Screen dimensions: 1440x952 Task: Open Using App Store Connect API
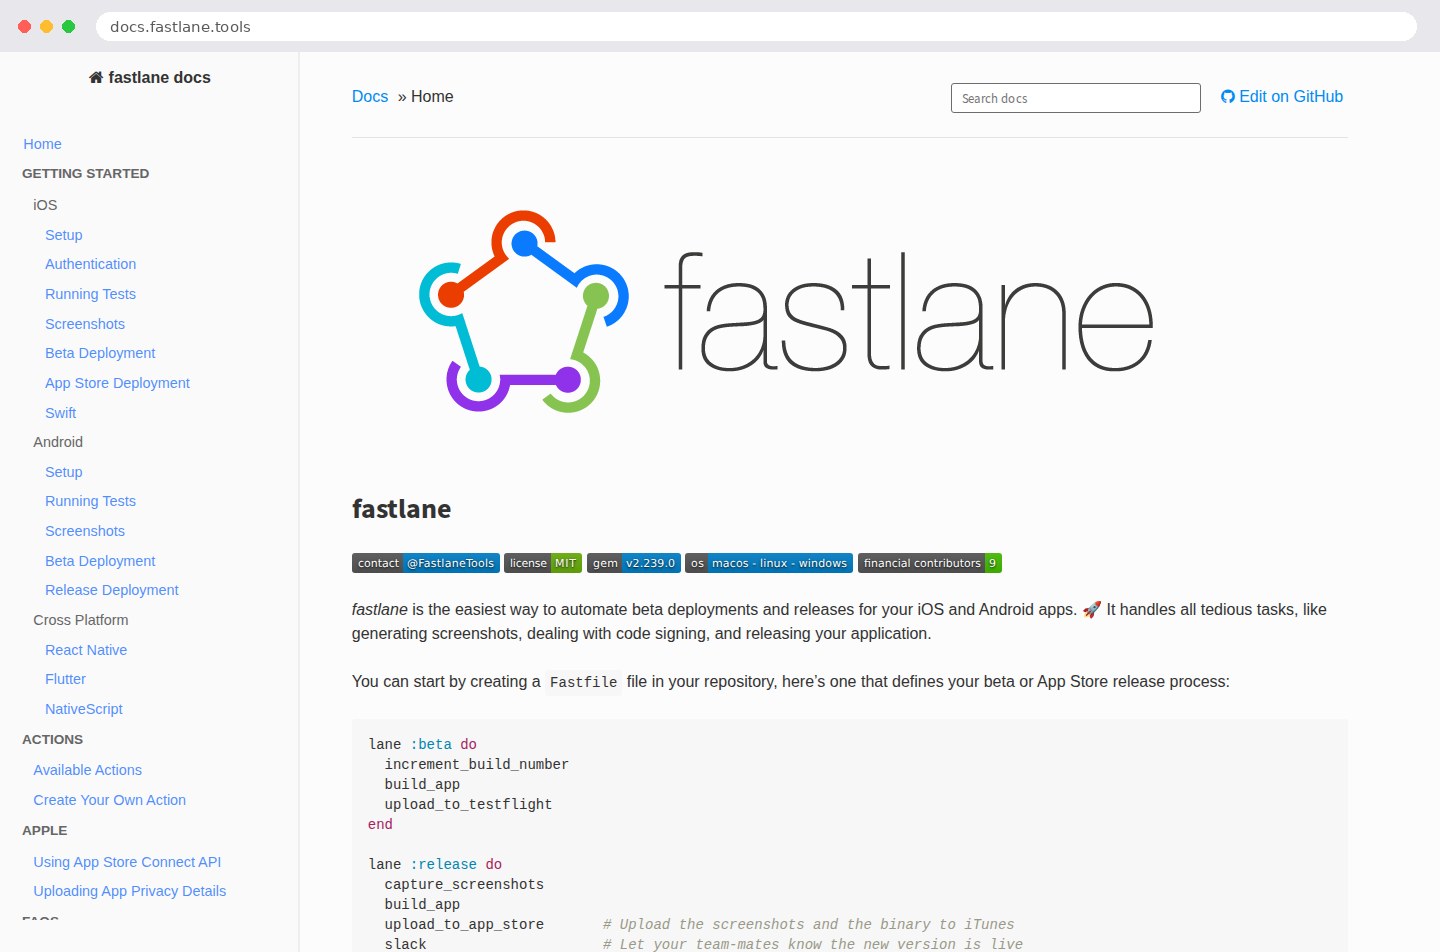coord(127,862)
